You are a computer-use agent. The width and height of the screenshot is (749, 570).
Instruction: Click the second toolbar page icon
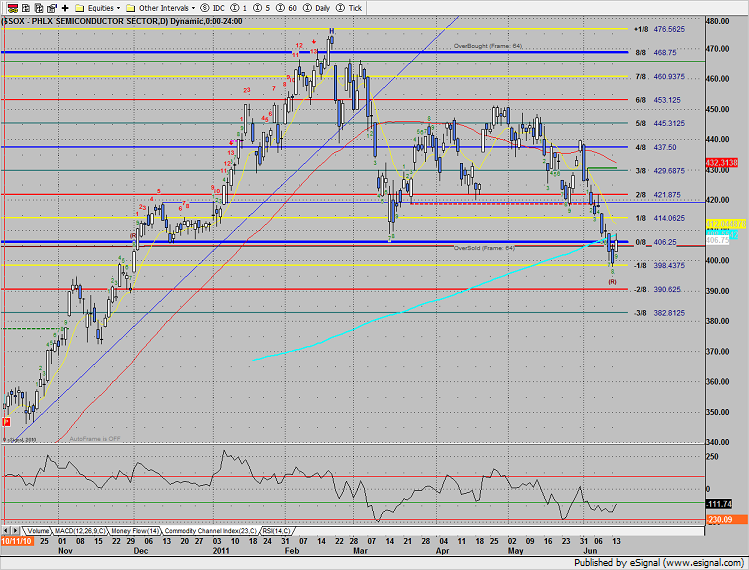26,8
